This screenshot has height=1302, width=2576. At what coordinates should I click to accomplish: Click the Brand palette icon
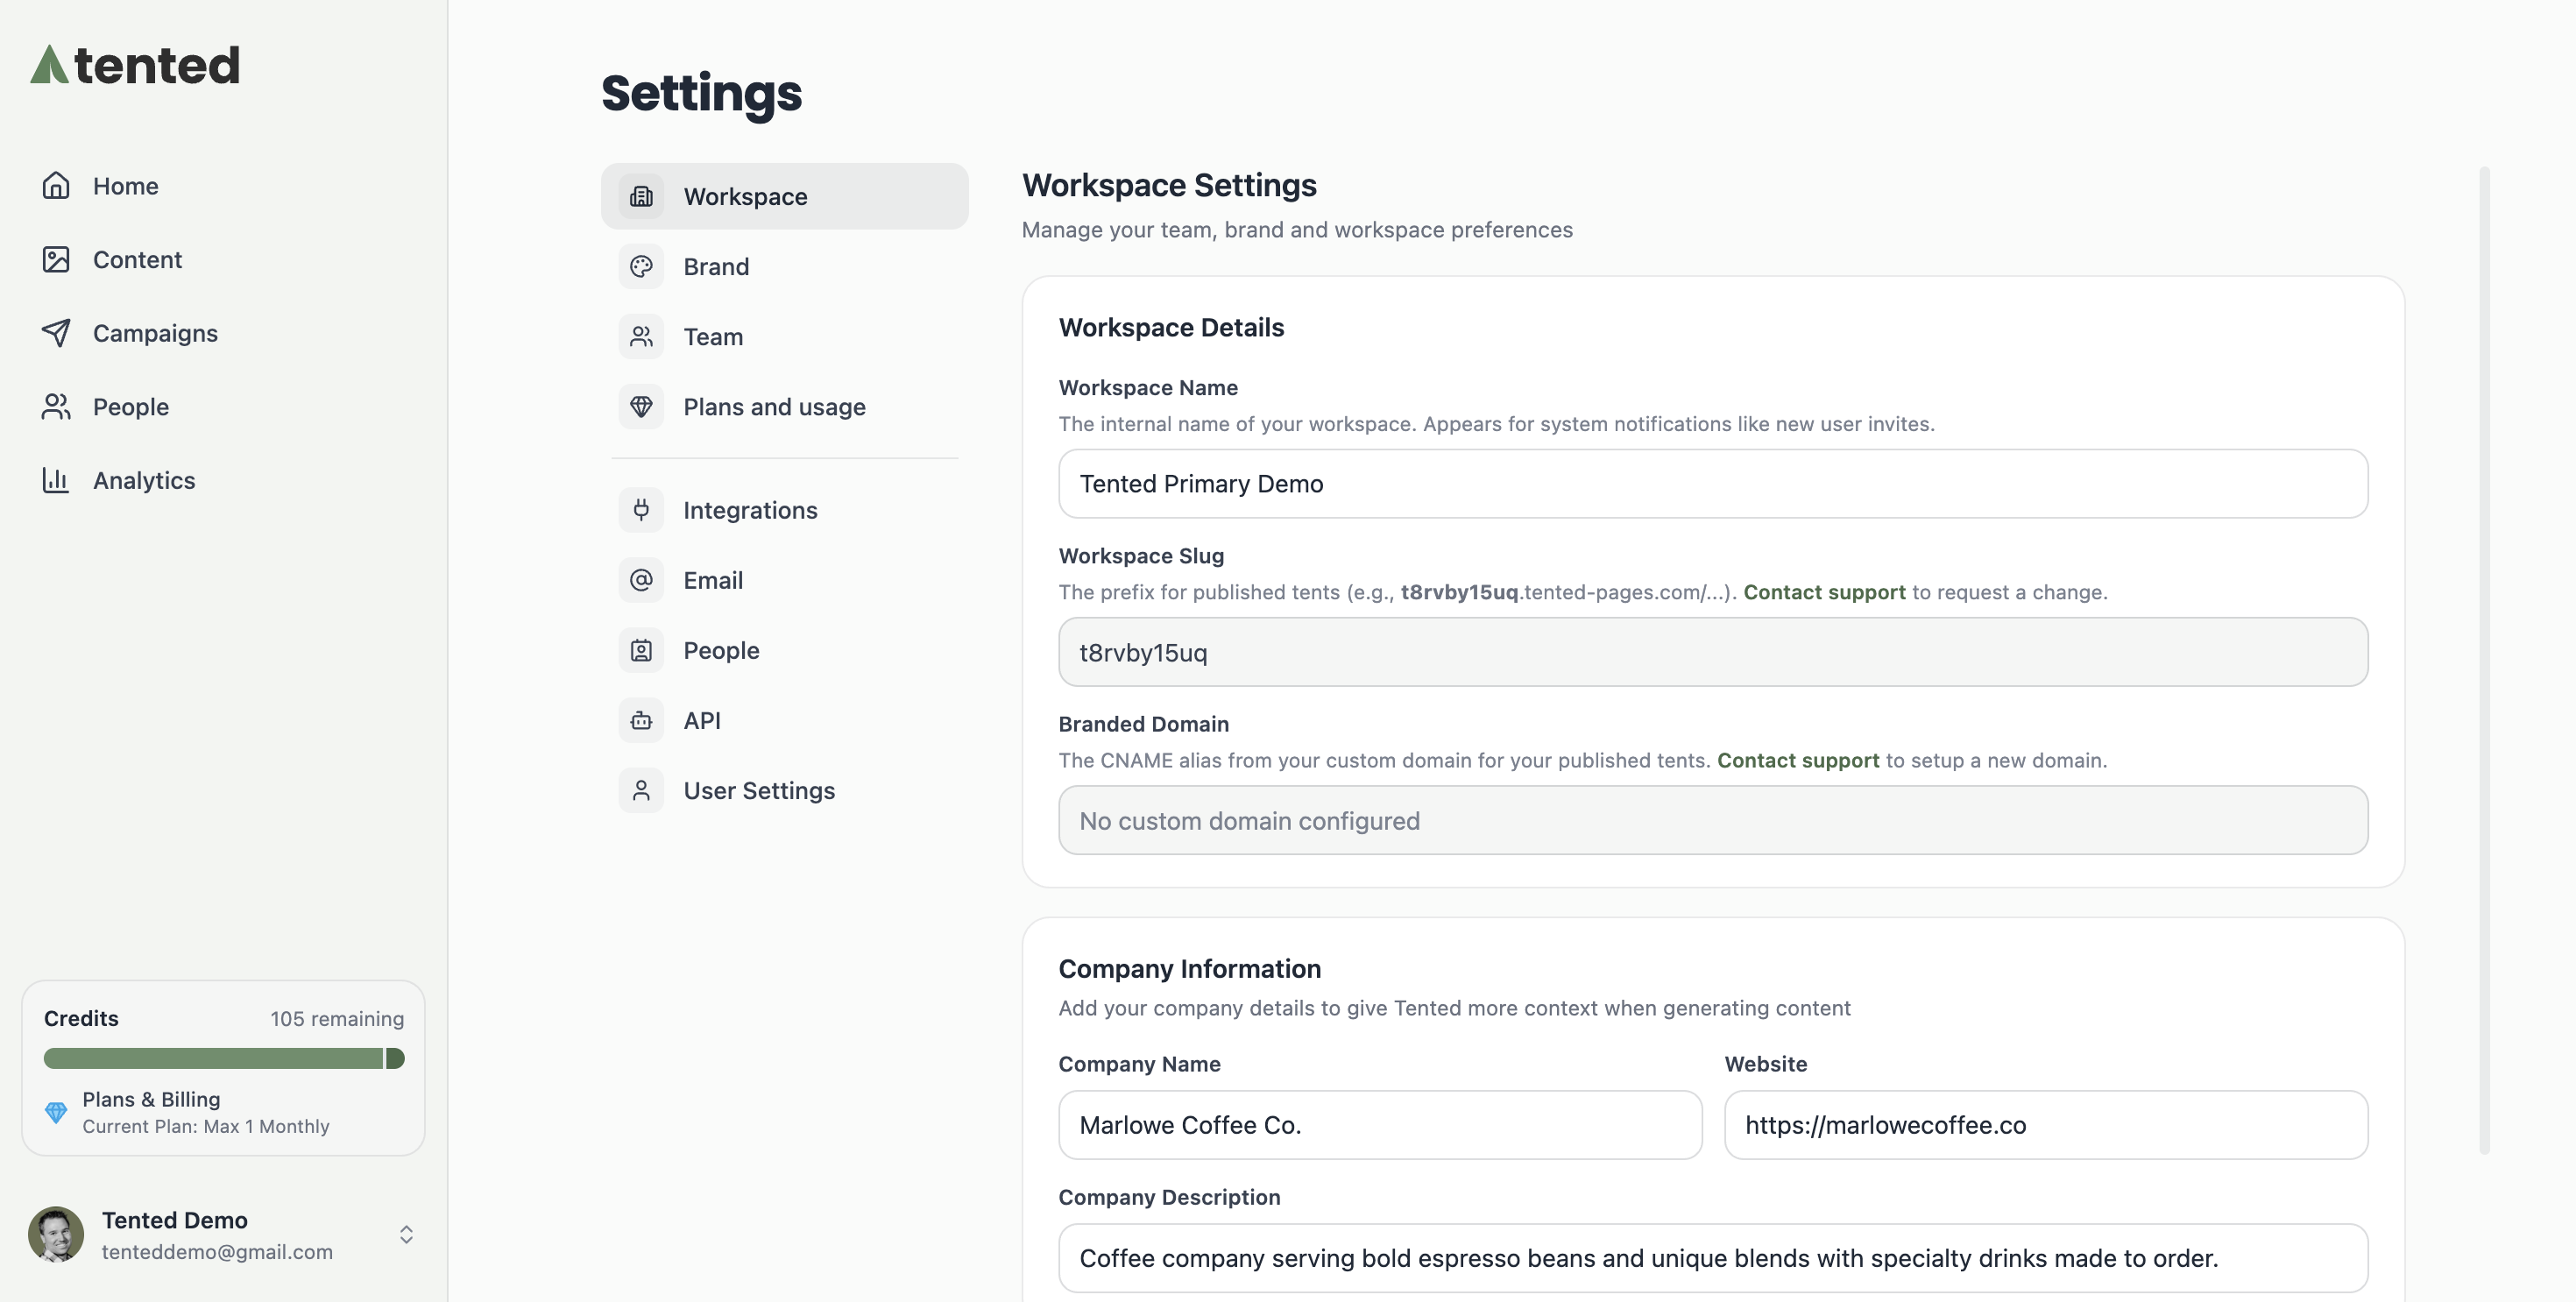pos(641,266)
